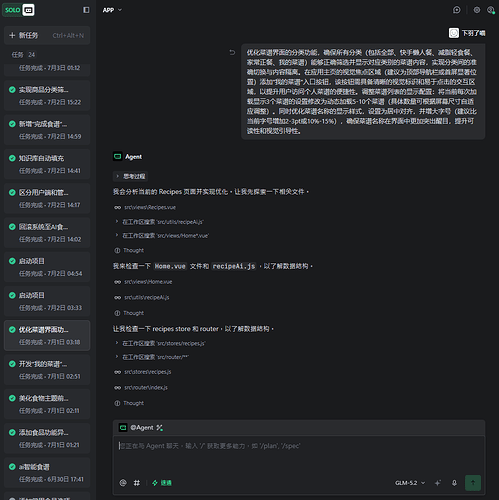This screenshot has width=499, height=500.
Task: Expand workspace search 'src/router/**'
Action: pos(152,357)
